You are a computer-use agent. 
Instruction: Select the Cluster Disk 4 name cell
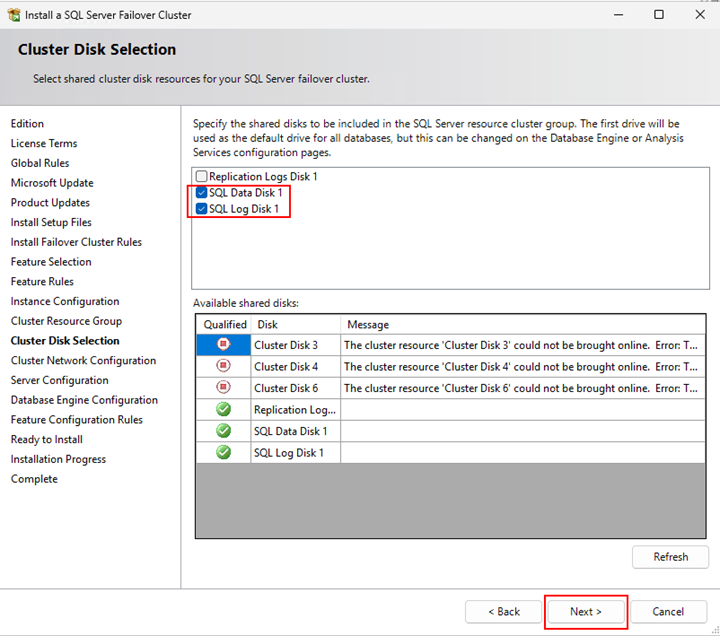[296, 366]
